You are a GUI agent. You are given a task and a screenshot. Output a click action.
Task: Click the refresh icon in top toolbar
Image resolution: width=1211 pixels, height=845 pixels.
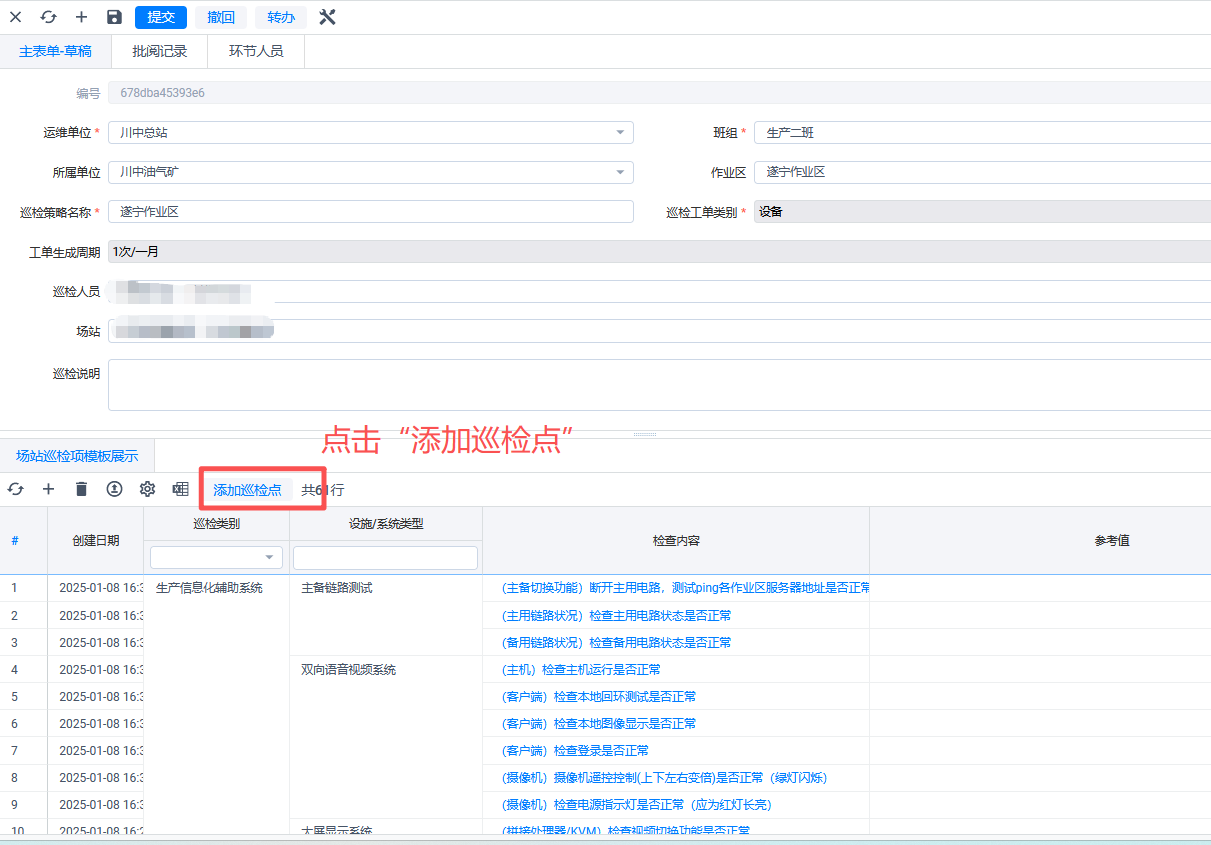[48, 17]
